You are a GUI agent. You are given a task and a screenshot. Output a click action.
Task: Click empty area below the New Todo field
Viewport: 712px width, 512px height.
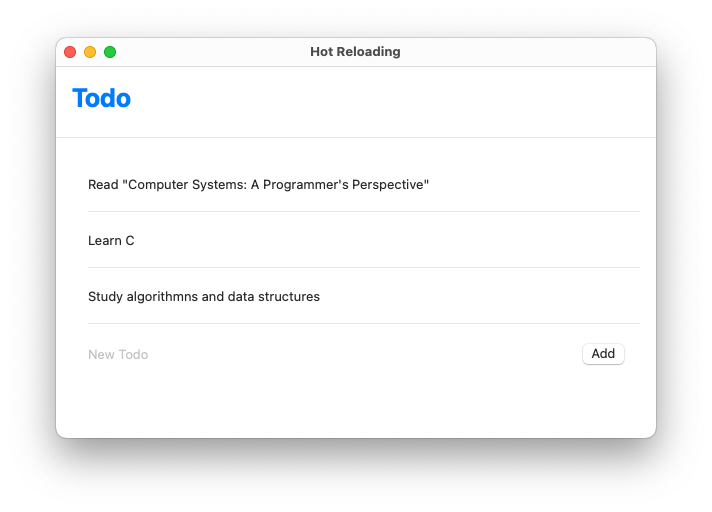pyautogui.click(x=350, y=405)
